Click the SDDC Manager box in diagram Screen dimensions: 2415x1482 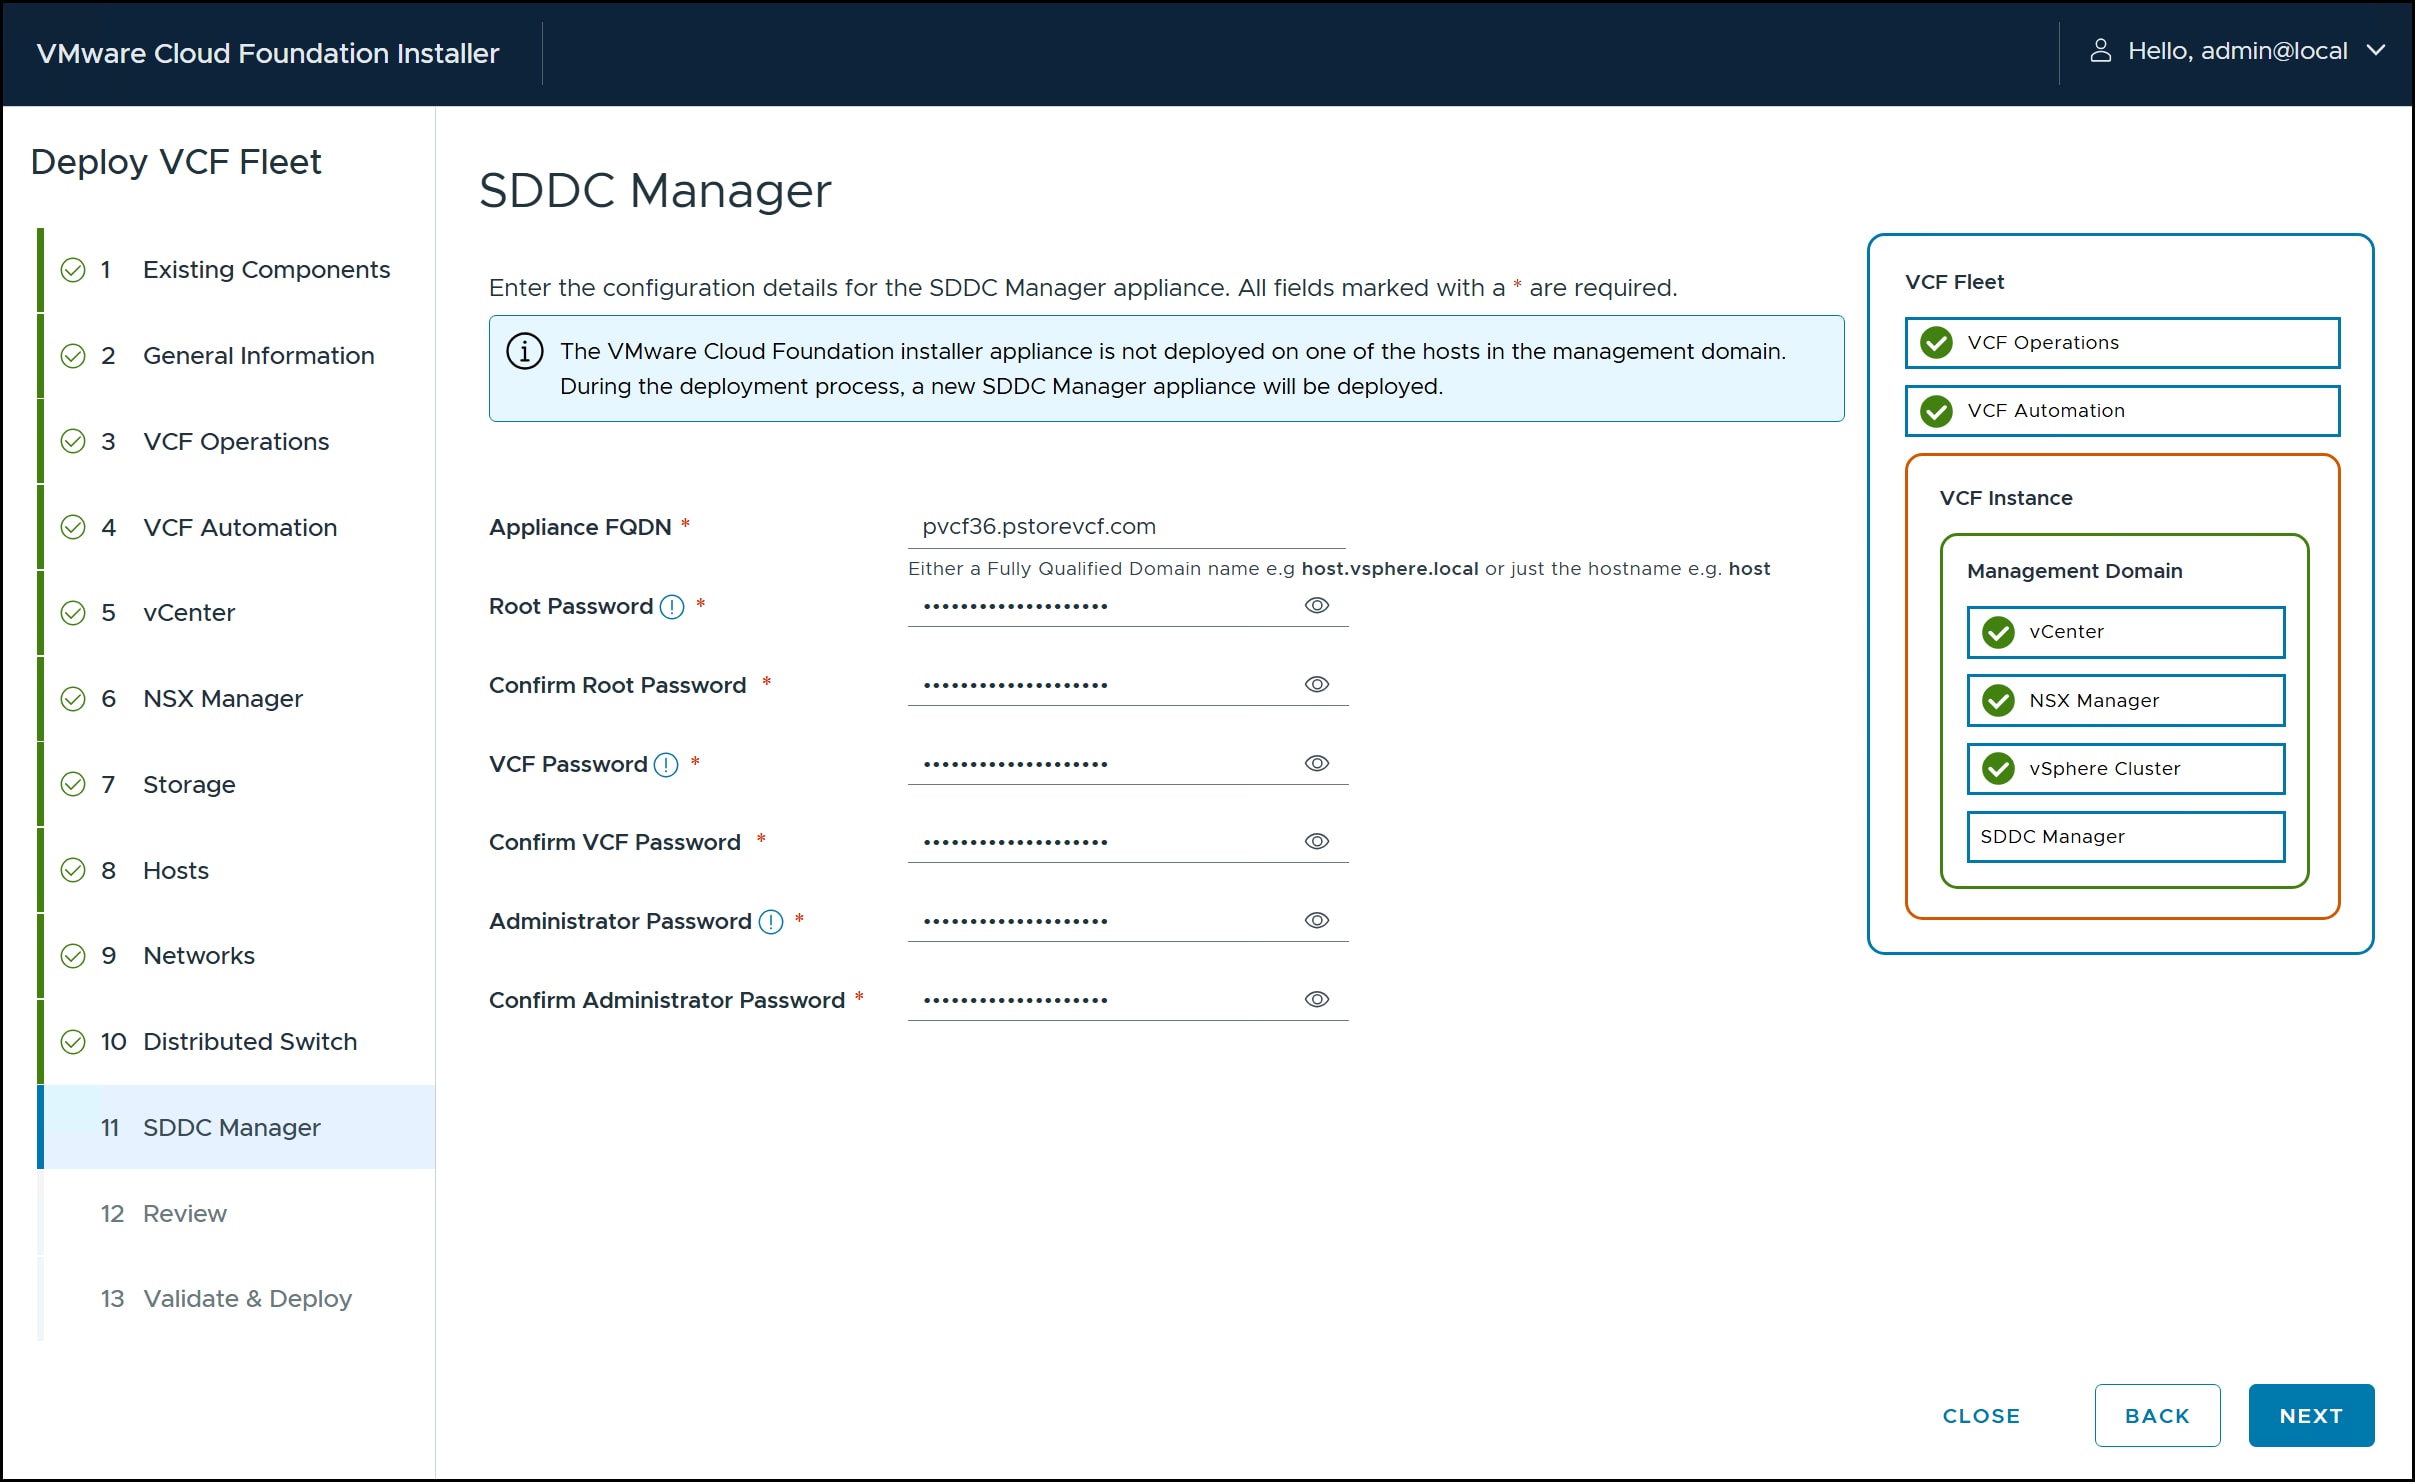click(x=2125, y=837)
